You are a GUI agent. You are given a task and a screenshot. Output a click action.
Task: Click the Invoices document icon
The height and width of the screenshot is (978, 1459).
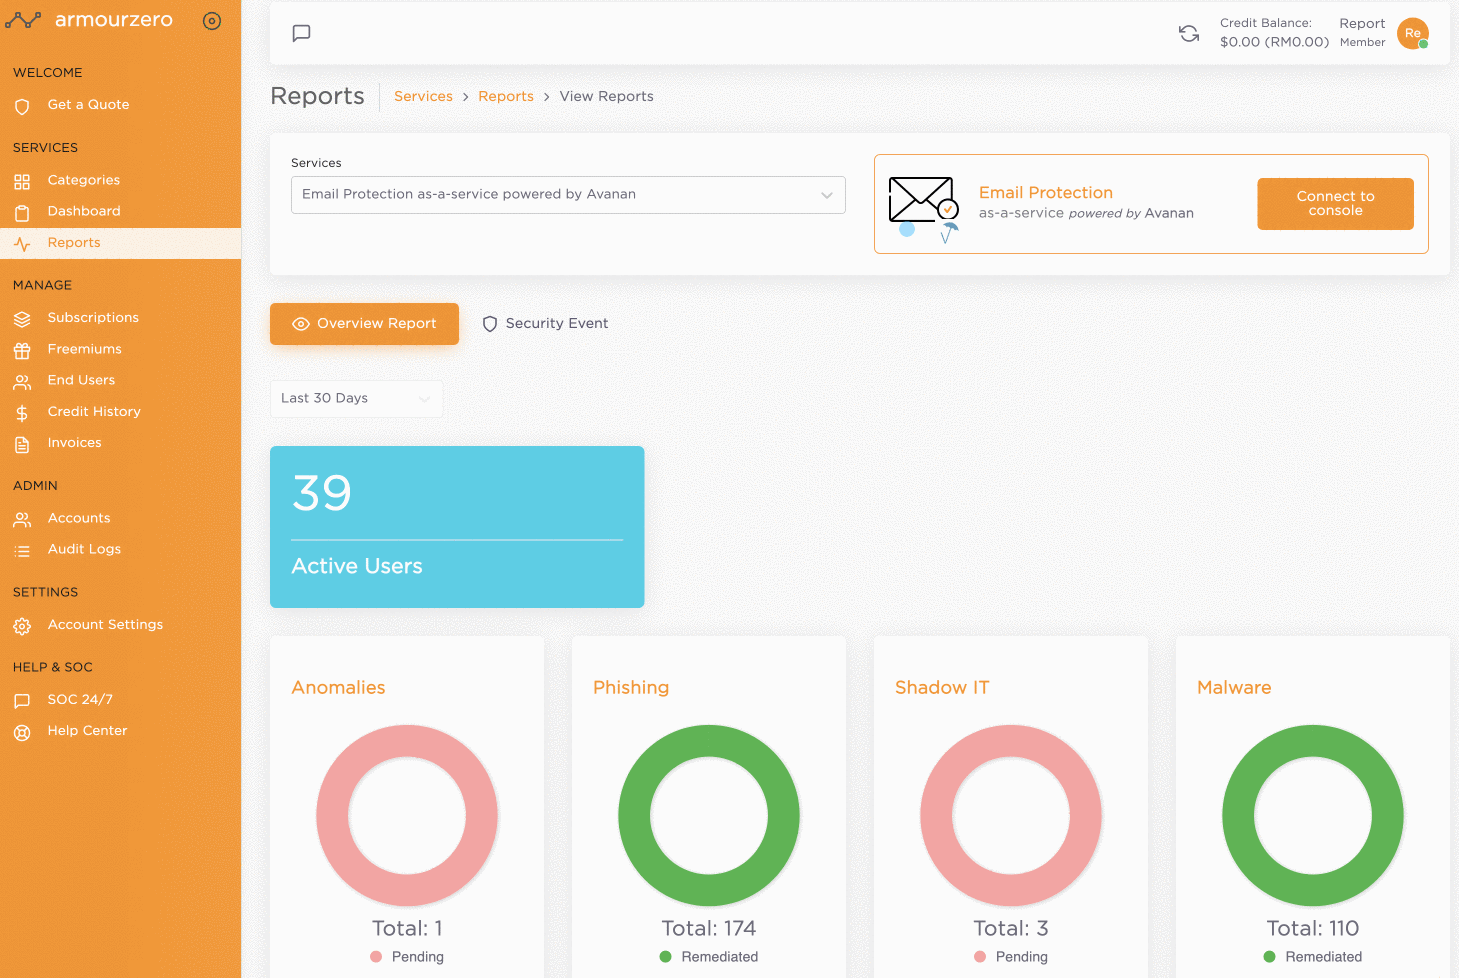22,445
